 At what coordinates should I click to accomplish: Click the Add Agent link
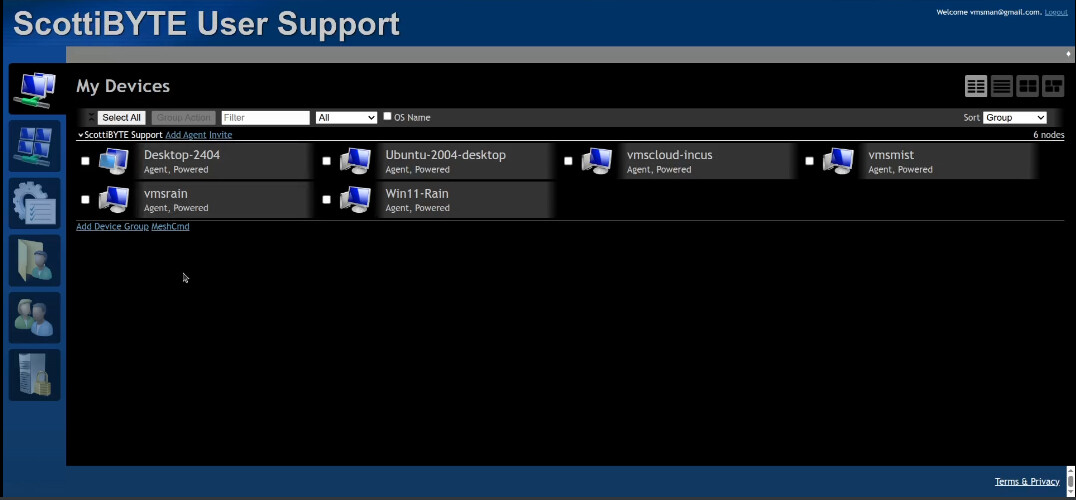tap(185, 135)
